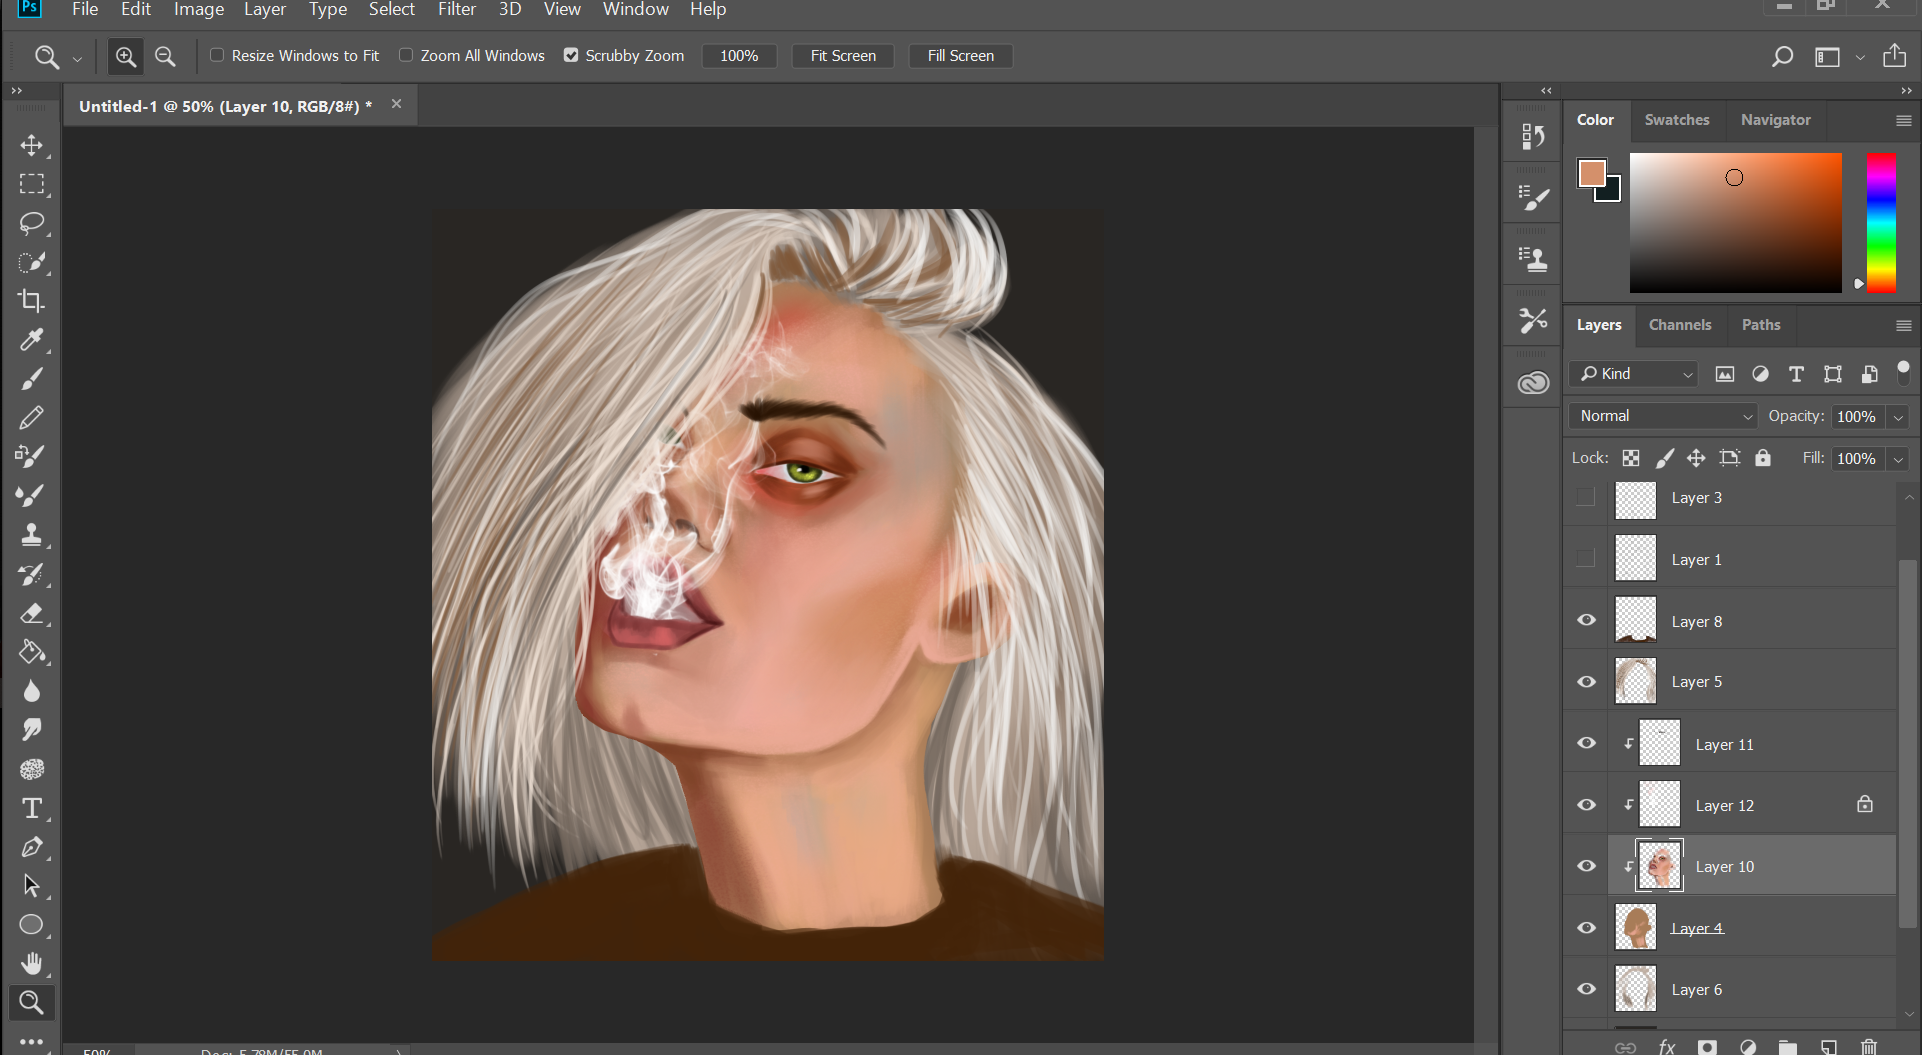Select the Rectangular Marquee tool
The image size is (1922, 1055).
coord(32,184)
